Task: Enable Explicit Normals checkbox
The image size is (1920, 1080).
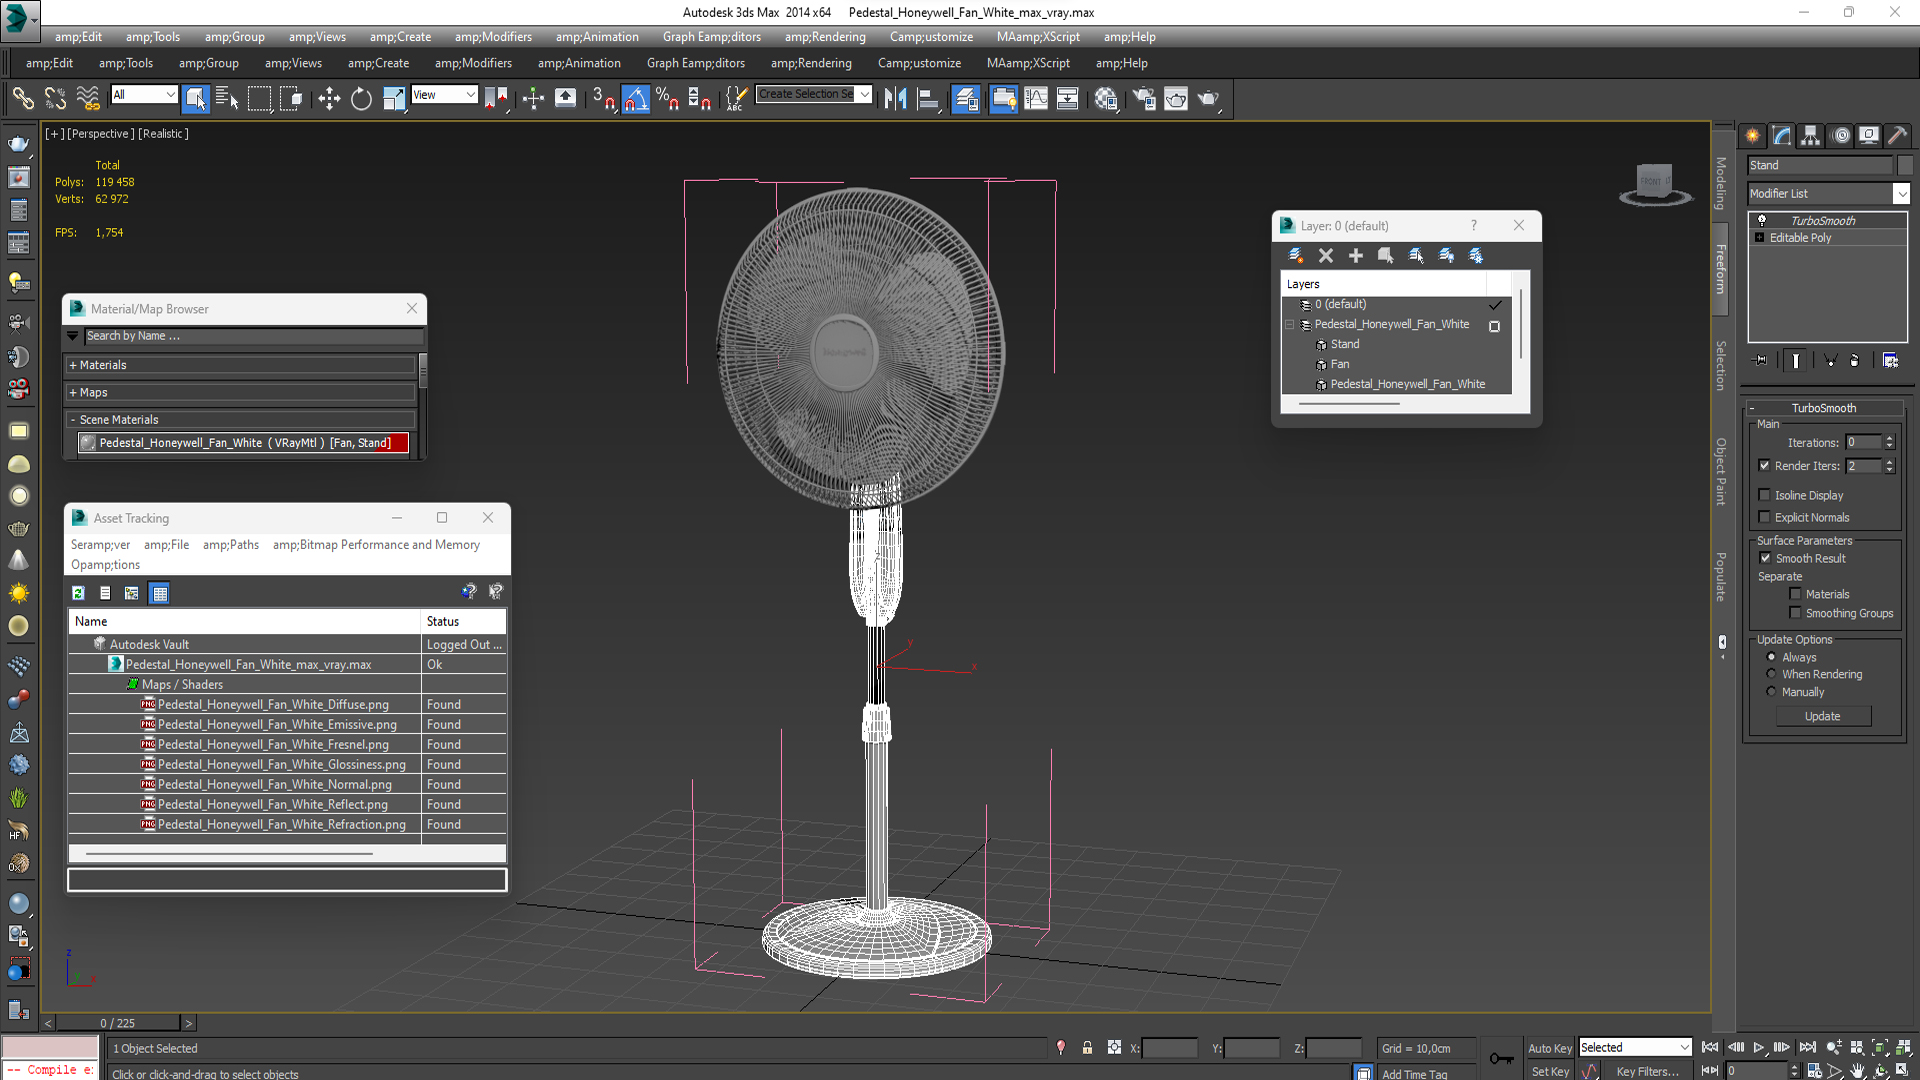Action: (x=1765, y=517)
